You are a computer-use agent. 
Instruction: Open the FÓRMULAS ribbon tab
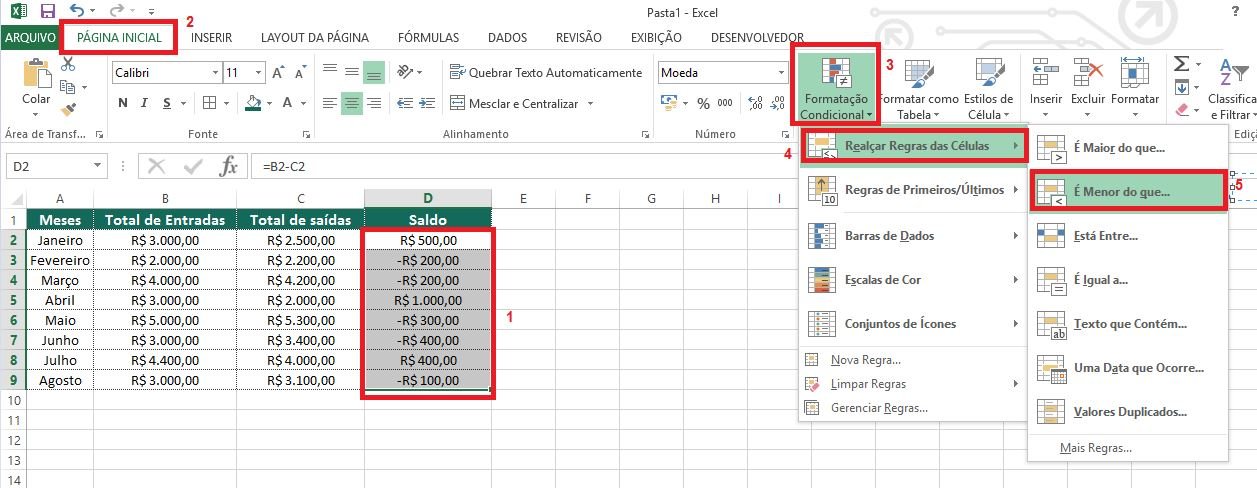click(428, 38)
